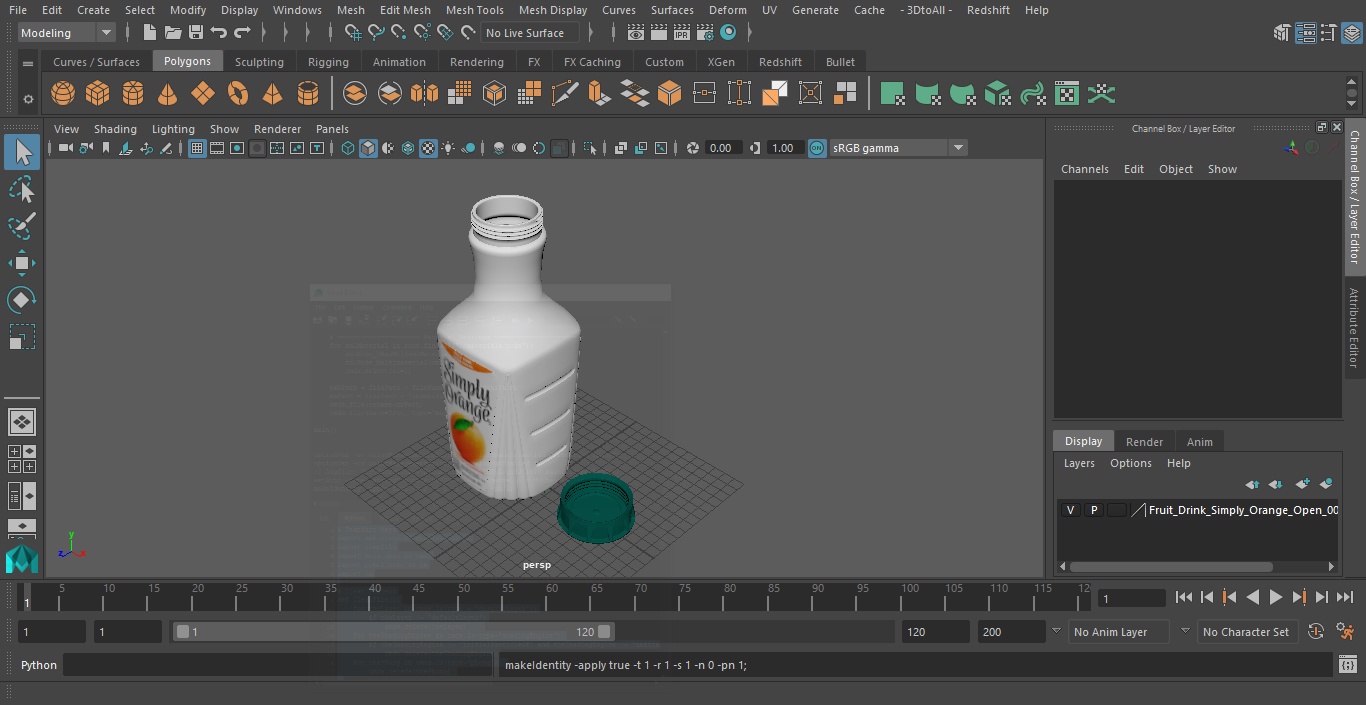Screen dimensions: 1366x705
Task: Activate the Paint selection tool
Action: pos(22,226)
